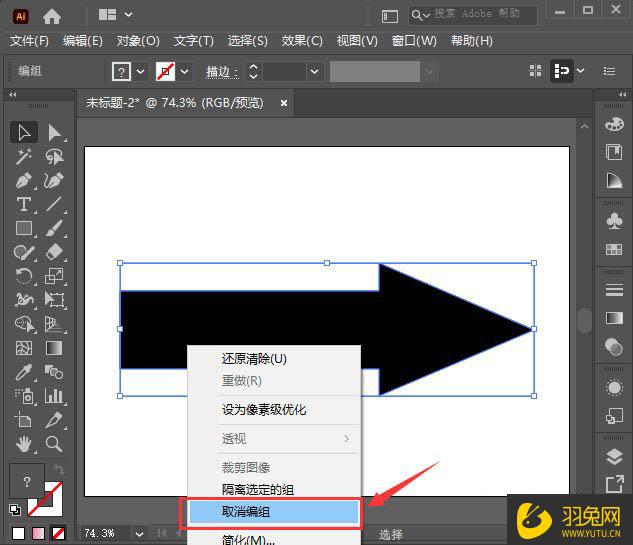Select the Mesh tool
The image size is (633, 545).
point(24,348)
